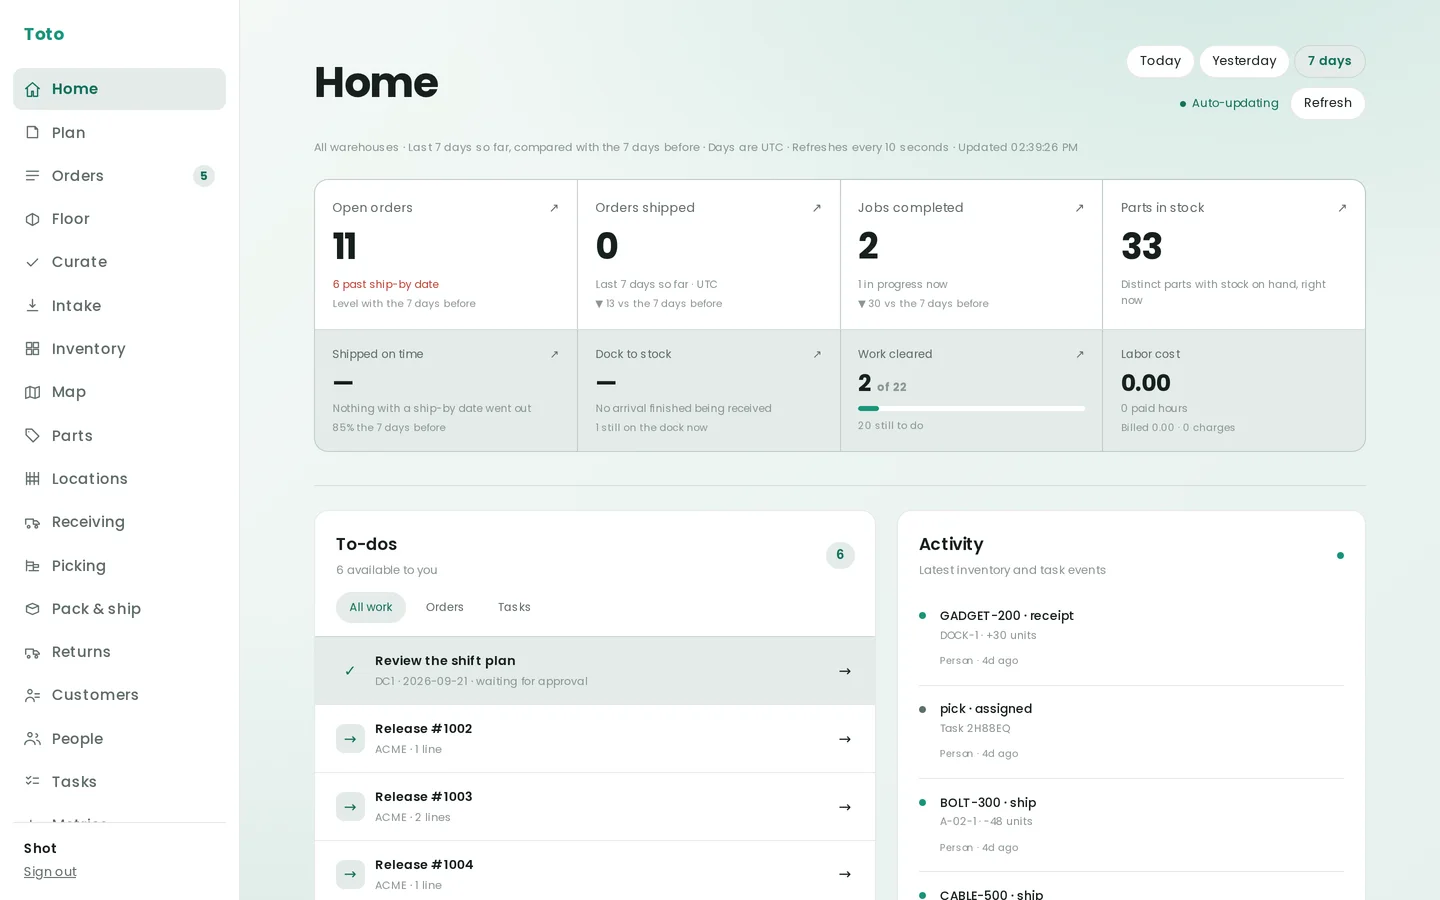Viewport: 1440px width, 900px height.
Task: Switch to Orders tab in To-dos
Action: click(x=445, y=607)
